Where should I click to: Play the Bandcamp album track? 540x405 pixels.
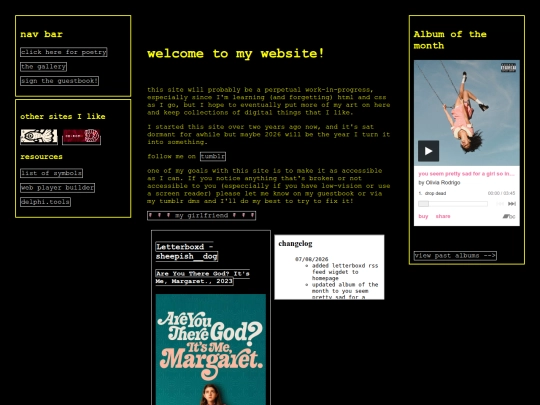[x=428, y=151]
